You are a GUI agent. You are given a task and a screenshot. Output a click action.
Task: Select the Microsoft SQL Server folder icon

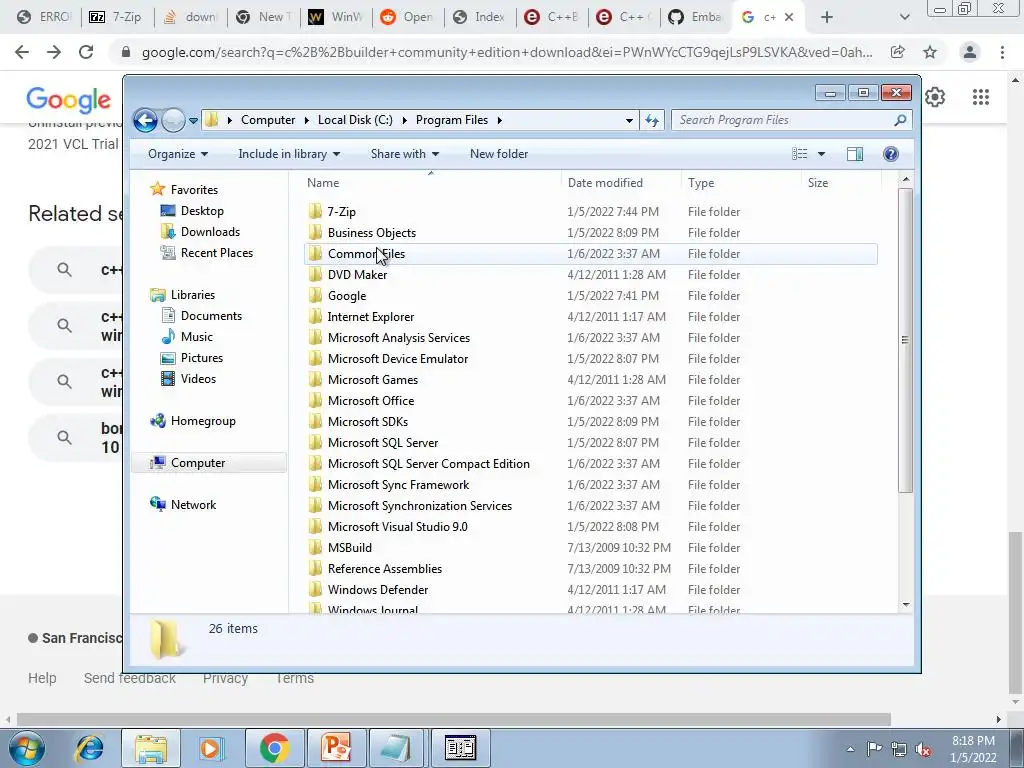(315, 443)
